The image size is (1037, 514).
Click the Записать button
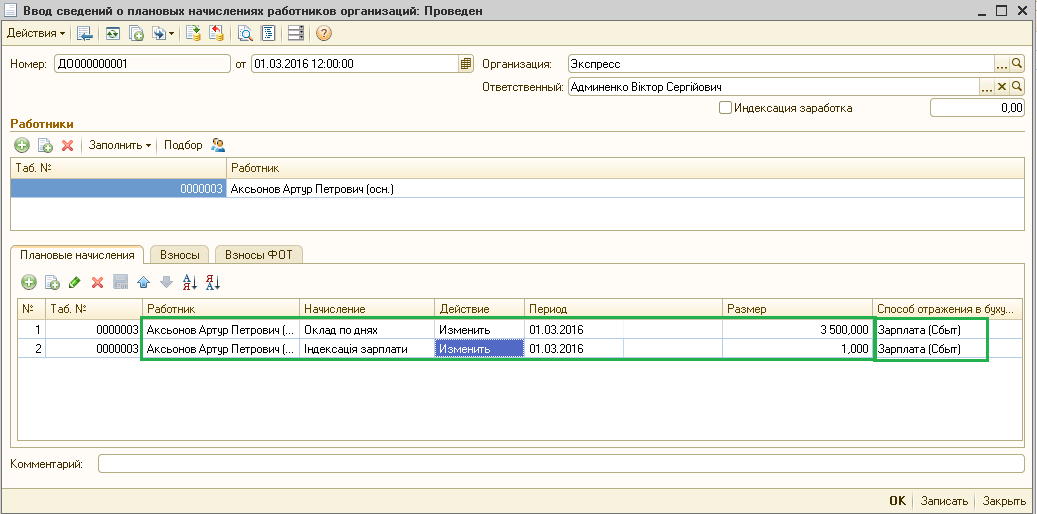(944, 501)
